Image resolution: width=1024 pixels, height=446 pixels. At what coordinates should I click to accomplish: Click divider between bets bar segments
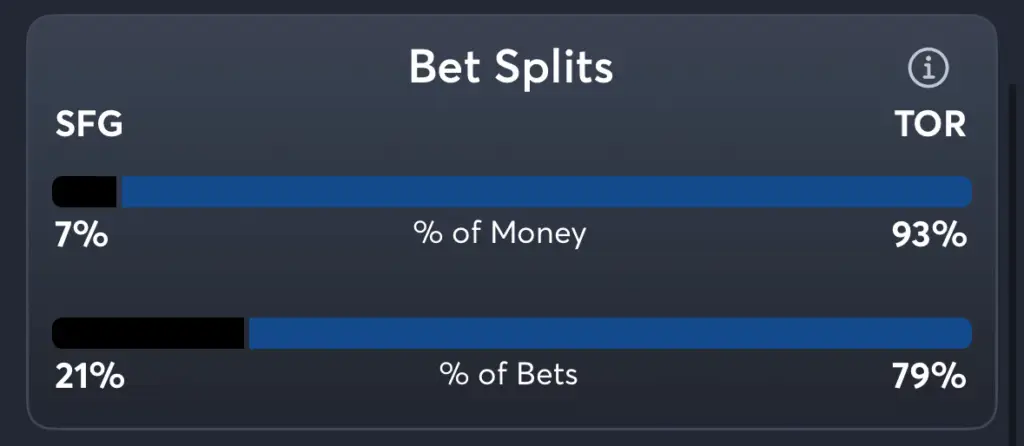pyautogui.click(x=247, y=333)
